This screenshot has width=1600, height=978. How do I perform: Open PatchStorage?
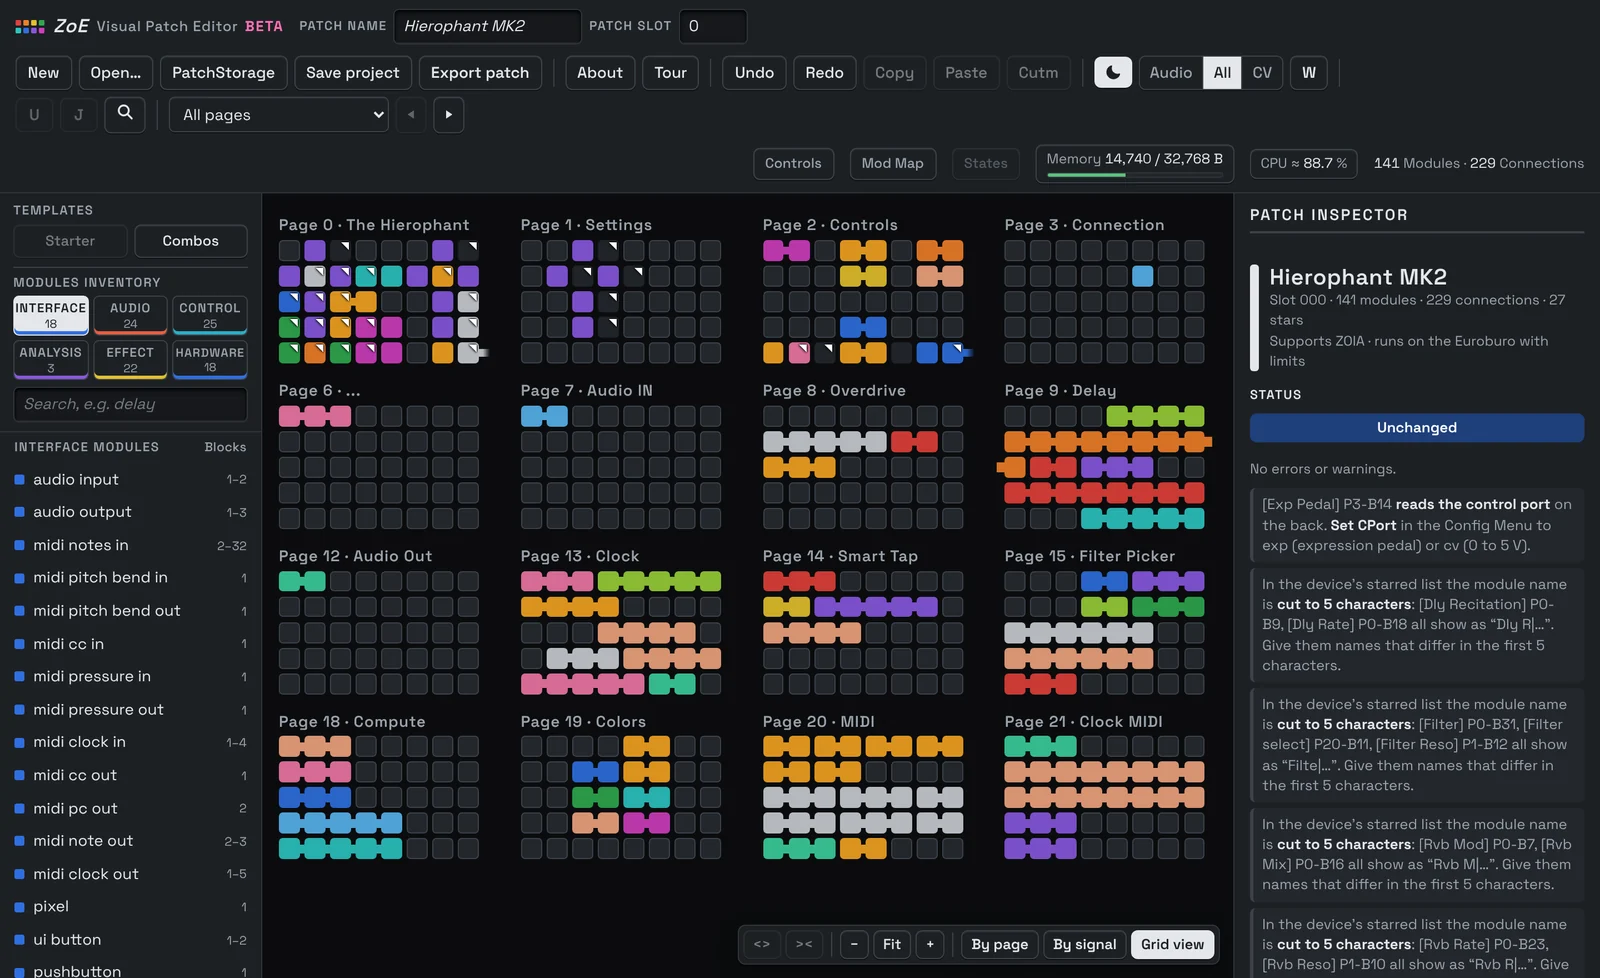[223, 73]
